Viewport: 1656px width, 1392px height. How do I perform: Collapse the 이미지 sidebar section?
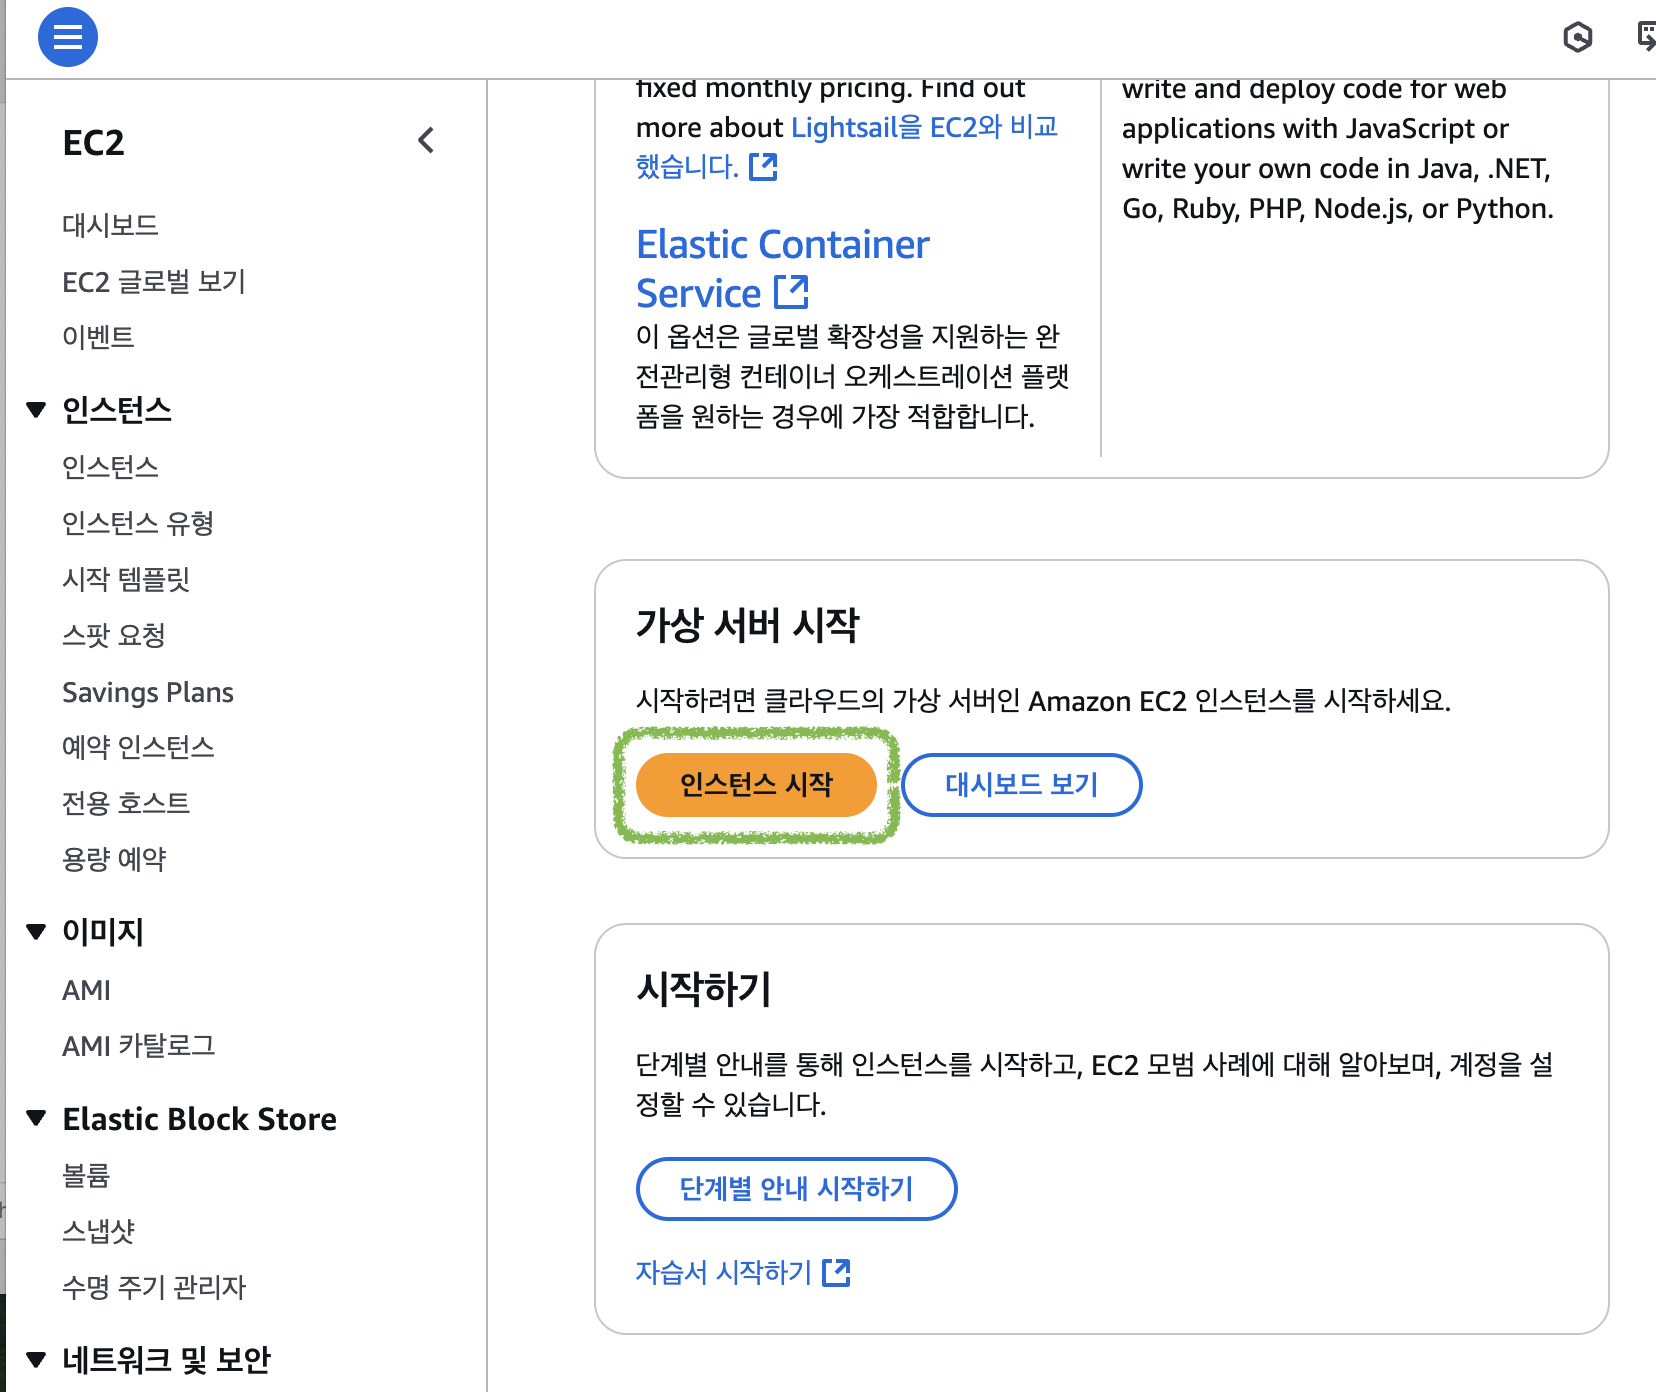pyautogui.click(x=37, y=932)
